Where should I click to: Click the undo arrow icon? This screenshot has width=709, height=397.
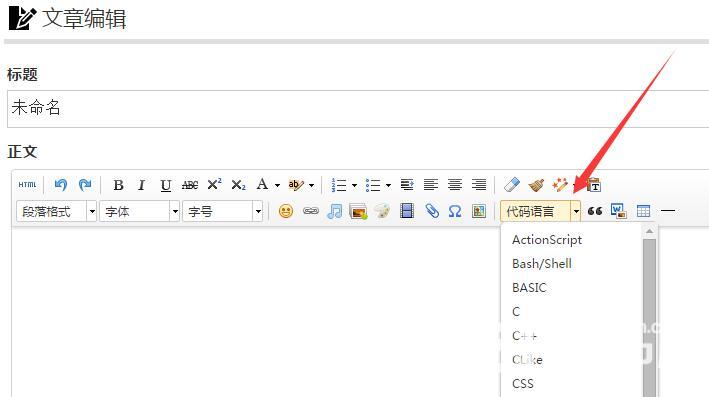click(61, 184)
